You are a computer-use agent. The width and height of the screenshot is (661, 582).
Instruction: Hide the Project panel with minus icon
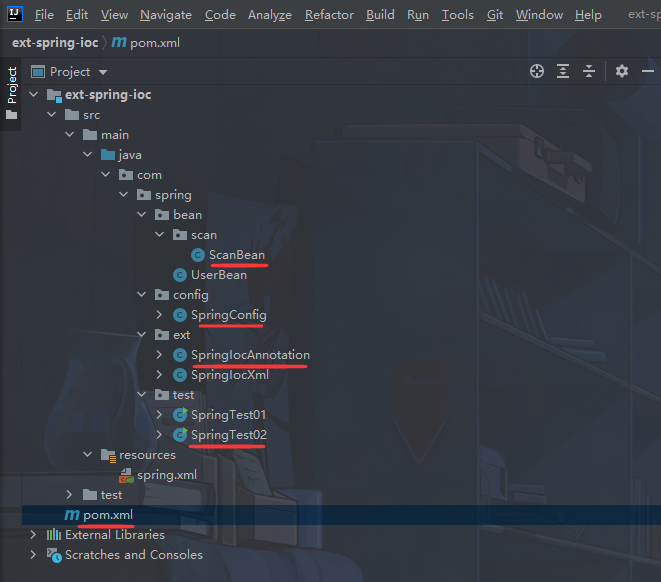(x=648, y=71)
